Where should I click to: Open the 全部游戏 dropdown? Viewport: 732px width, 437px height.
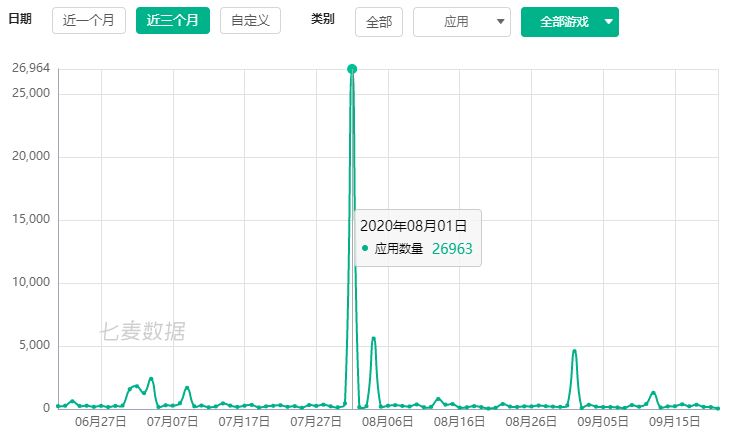click(570, 22)
